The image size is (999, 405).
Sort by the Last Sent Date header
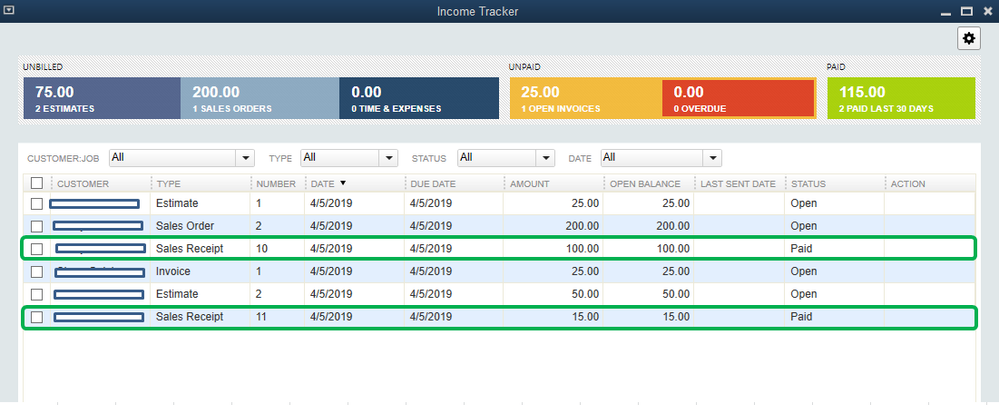pyautogui.click(x=738, y=184)
